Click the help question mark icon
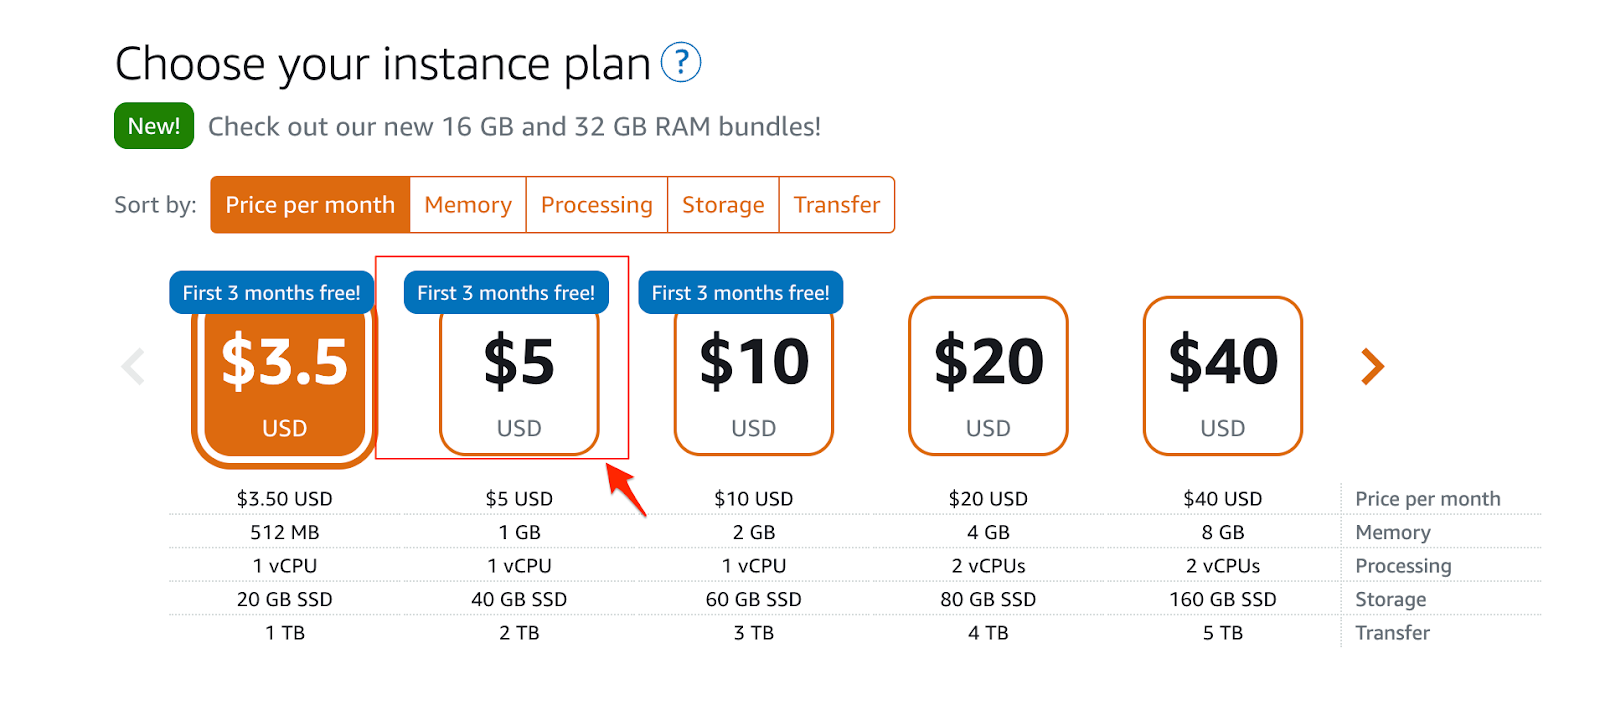 click(x=681, y=62)
